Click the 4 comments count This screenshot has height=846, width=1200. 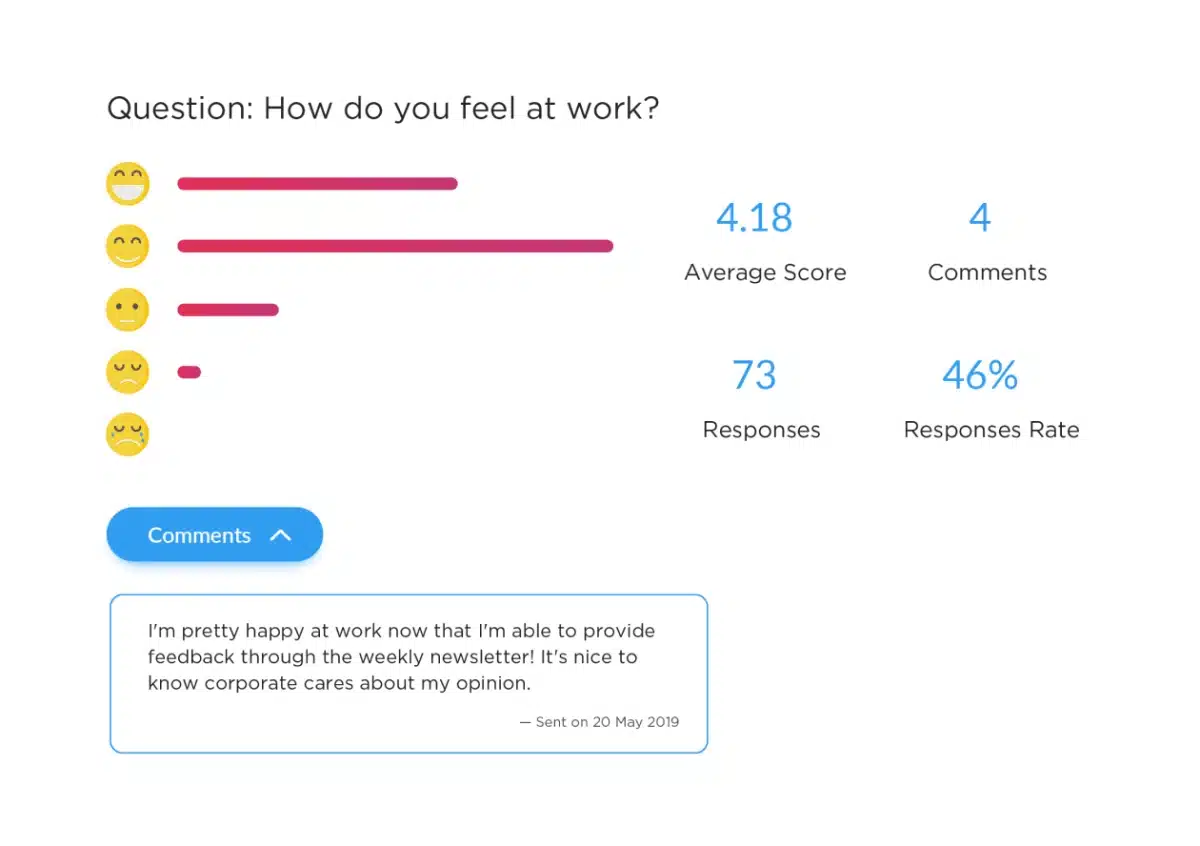point(980,217)
